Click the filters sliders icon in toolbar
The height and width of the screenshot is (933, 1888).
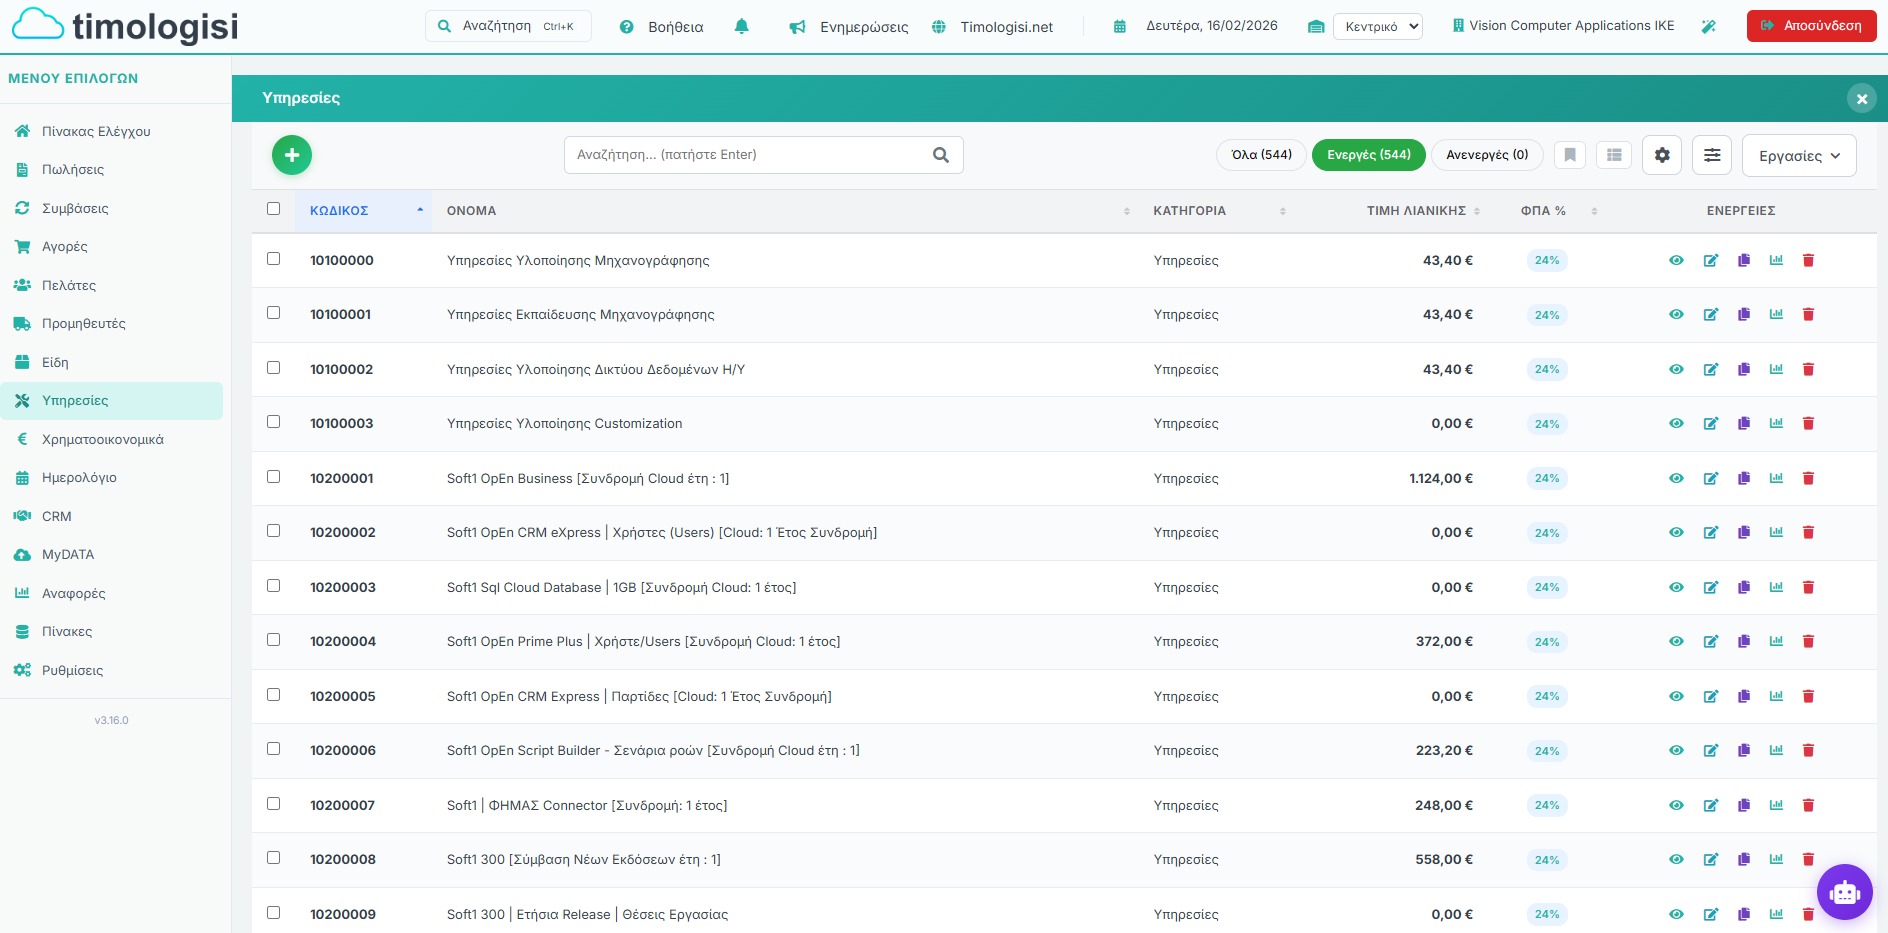1712,155
